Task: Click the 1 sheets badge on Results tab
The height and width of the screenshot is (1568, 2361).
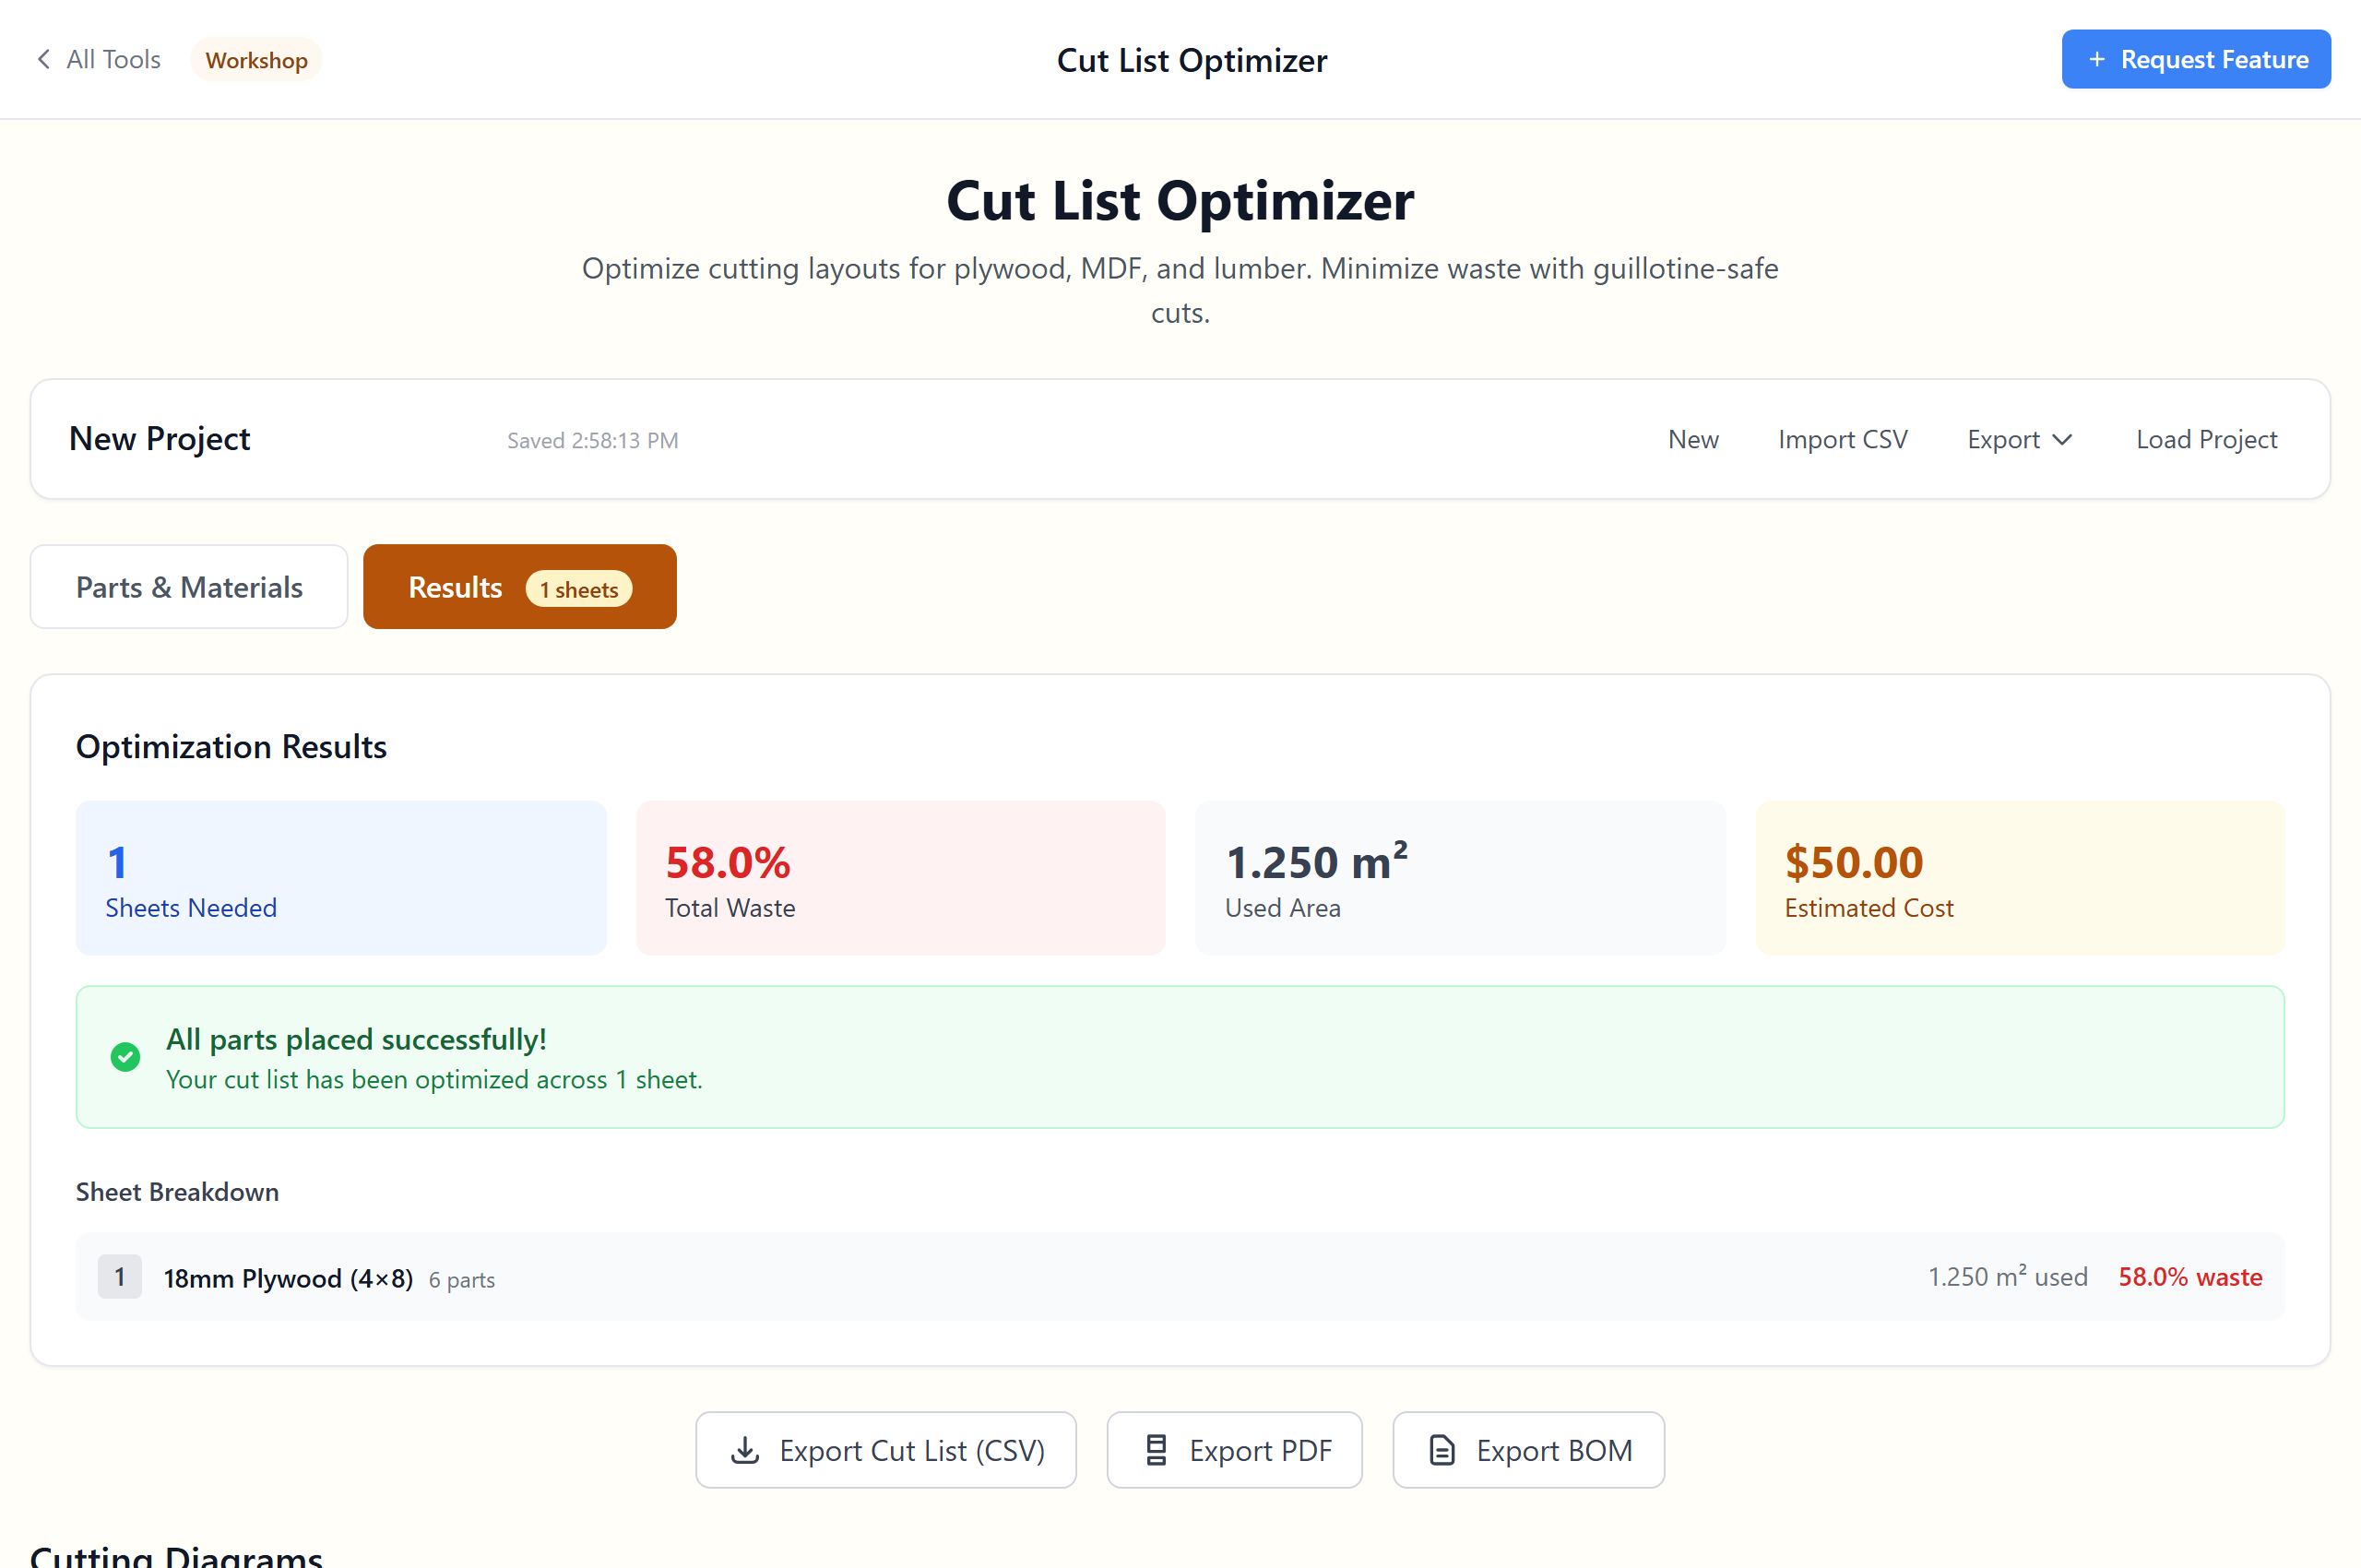Action: (x=579, y=589)
